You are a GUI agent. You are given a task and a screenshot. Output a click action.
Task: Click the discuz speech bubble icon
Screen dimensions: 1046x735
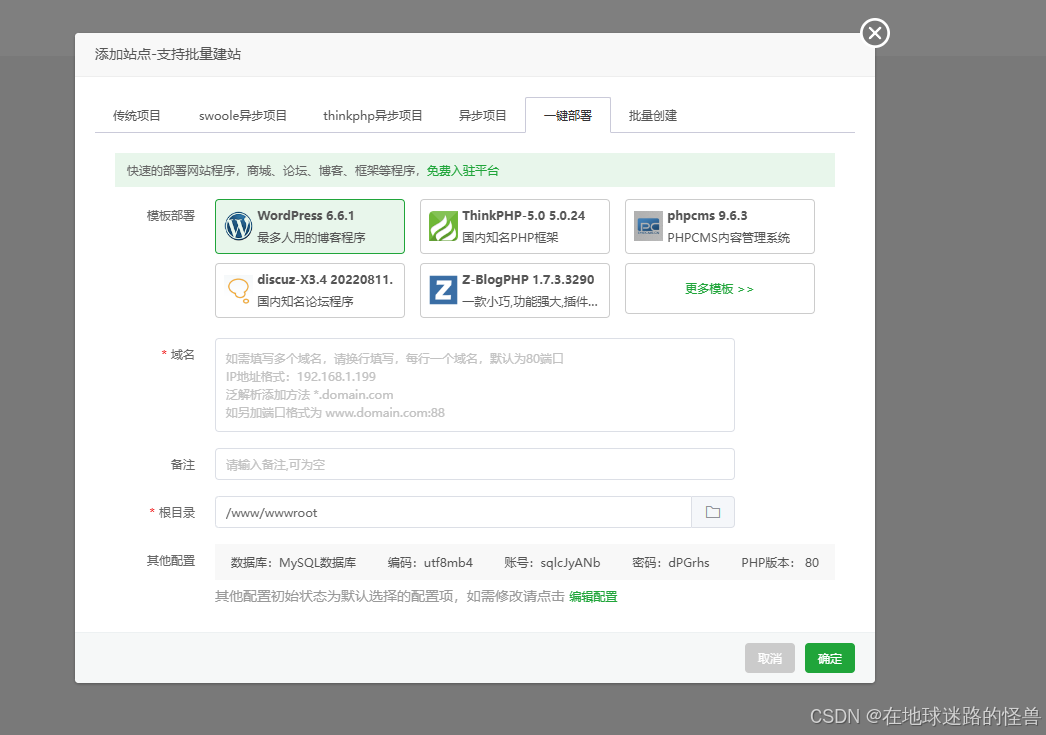(238, 290)
